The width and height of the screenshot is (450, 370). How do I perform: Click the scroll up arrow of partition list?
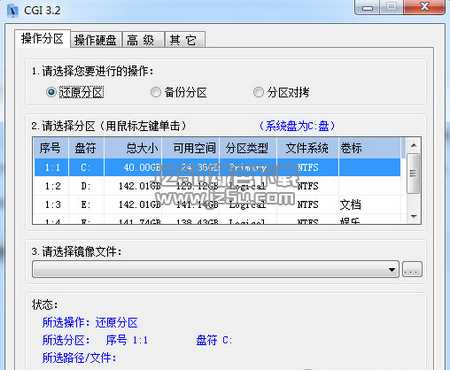click(413, 145)
